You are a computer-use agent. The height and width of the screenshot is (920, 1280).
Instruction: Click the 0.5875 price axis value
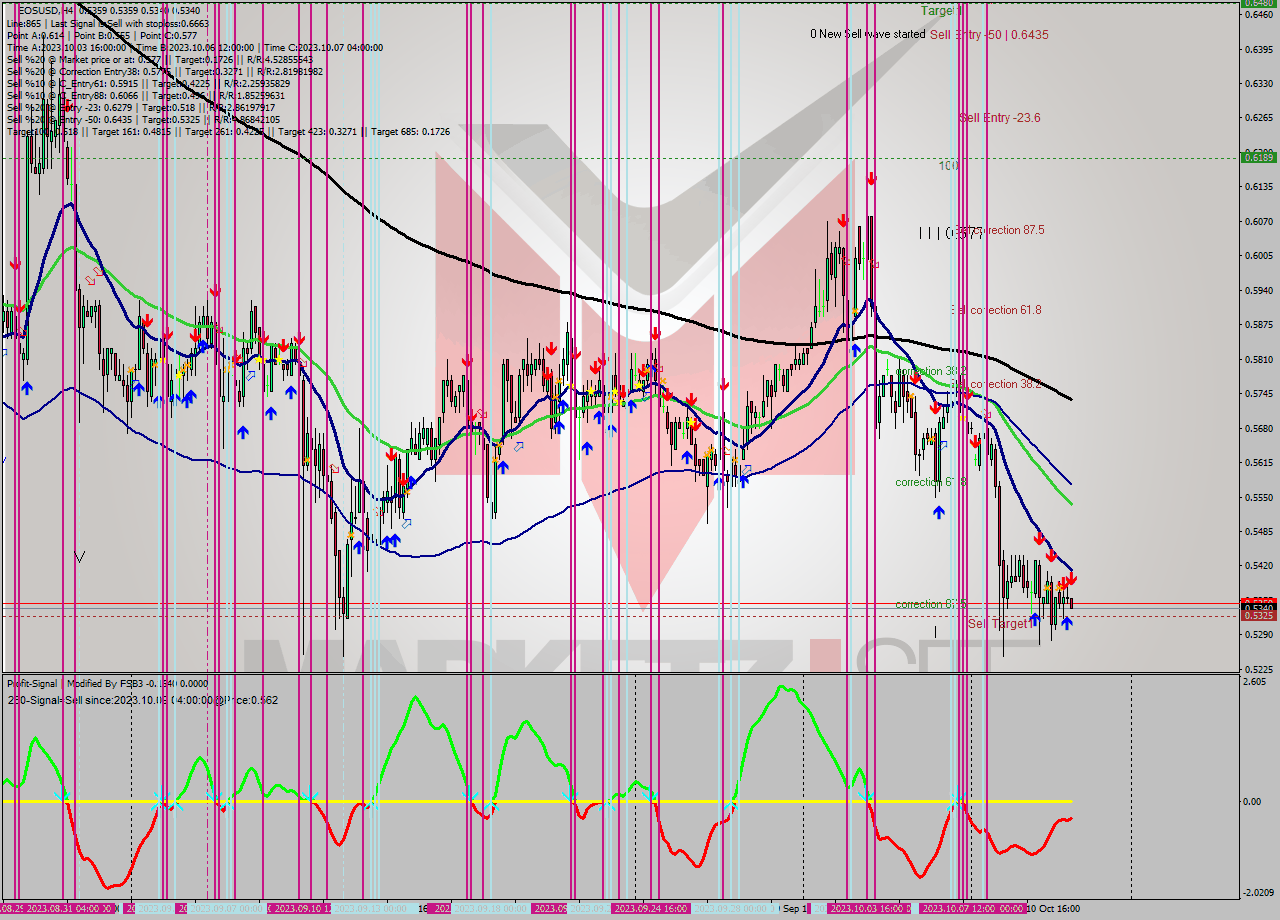click(1258, 325)
